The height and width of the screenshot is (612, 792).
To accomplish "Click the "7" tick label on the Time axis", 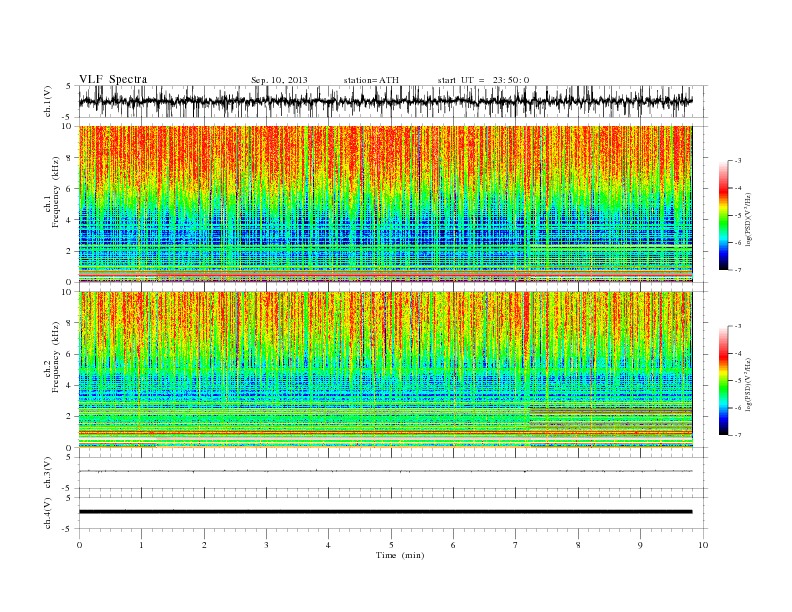I will point(516,545).
